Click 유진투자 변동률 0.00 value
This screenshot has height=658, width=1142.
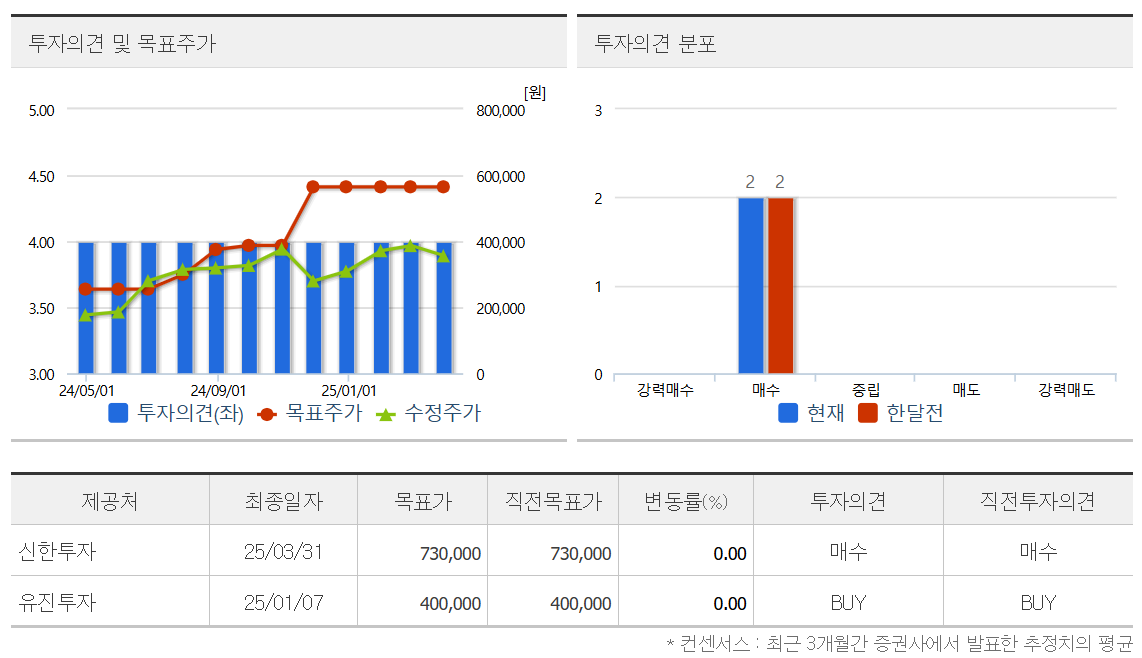coord(730,604)
